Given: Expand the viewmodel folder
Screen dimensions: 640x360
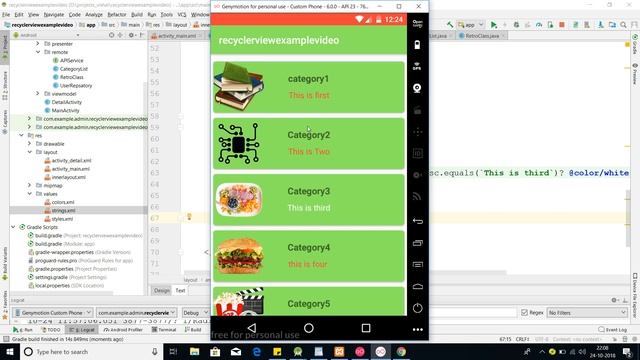Looking at the screenshot, I should point(38,93).
